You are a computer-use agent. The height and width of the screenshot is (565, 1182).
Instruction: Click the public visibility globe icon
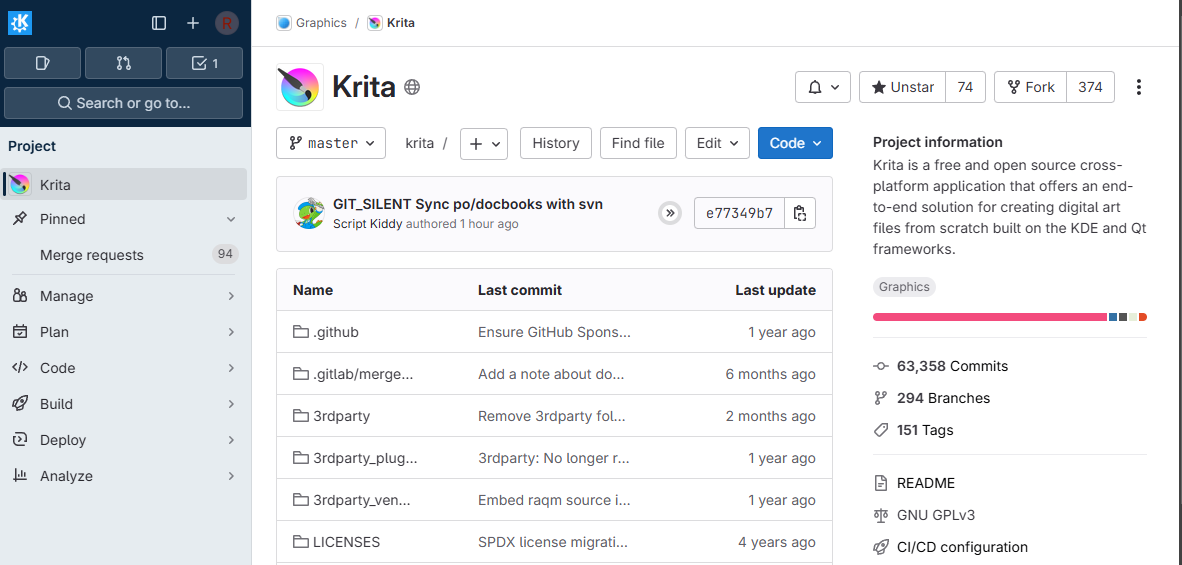coord(412,87)
